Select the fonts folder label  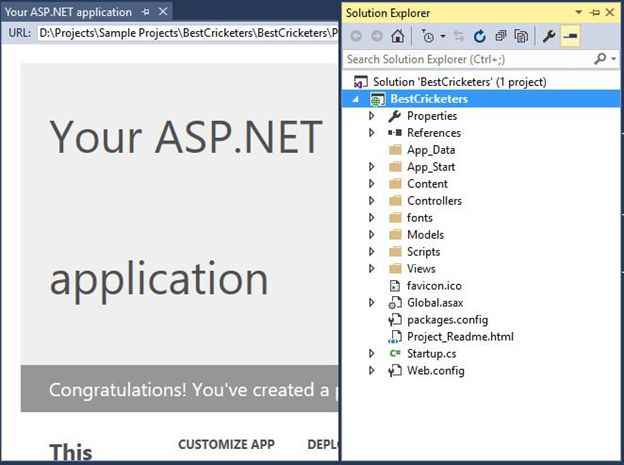[x=420, y=218]
